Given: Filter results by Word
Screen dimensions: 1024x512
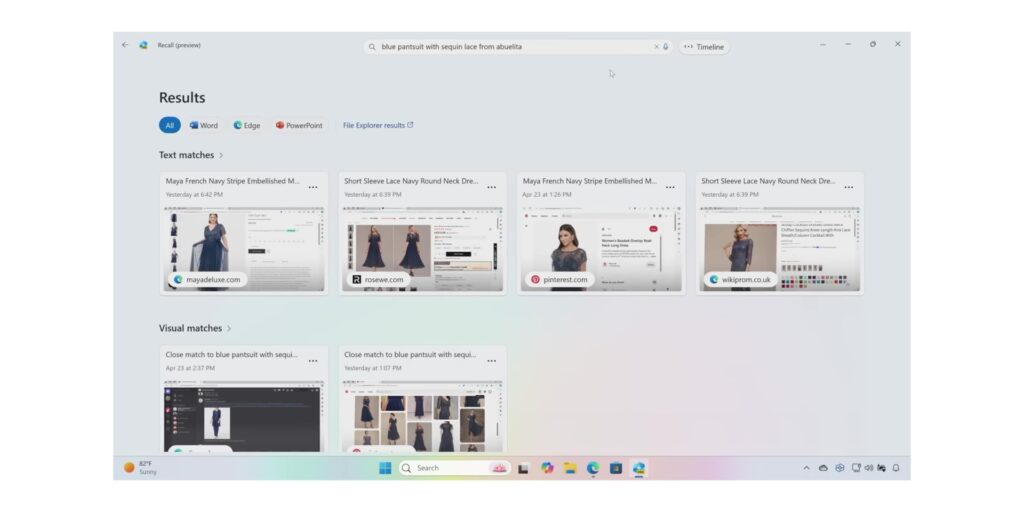Looking at the screenshot, I should coord(204,125).
